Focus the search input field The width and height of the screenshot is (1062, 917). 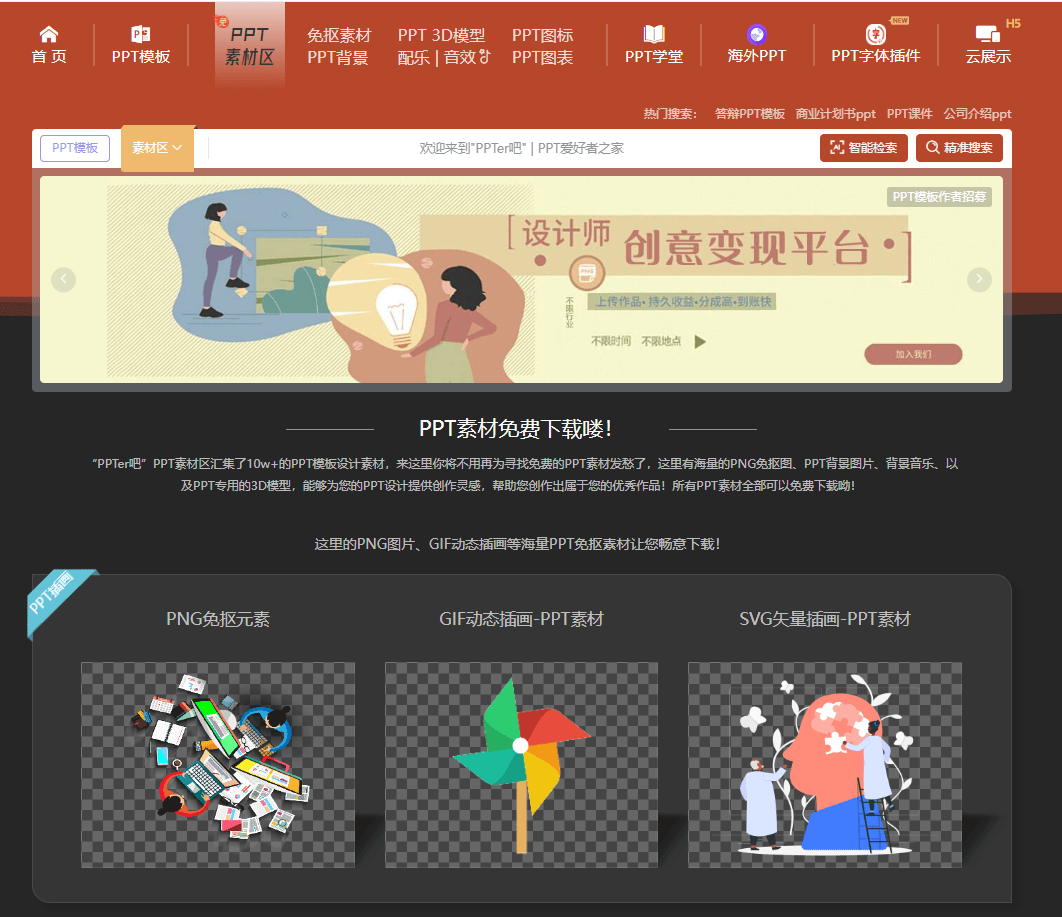[x=520, y=148]
